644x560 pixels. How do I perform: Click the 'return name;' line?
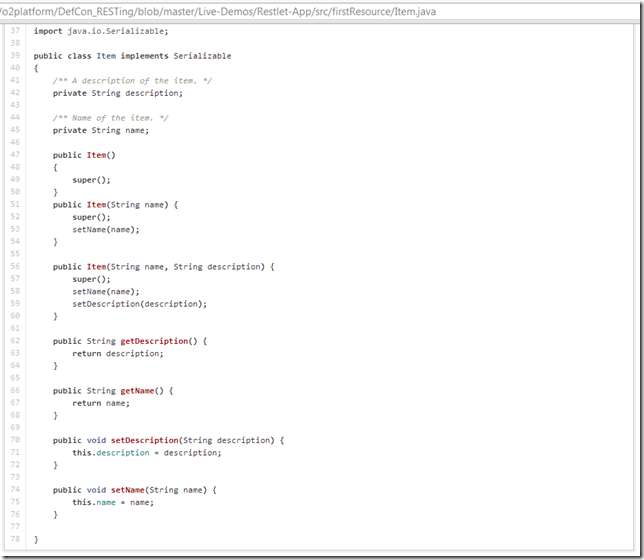(101, 403)
